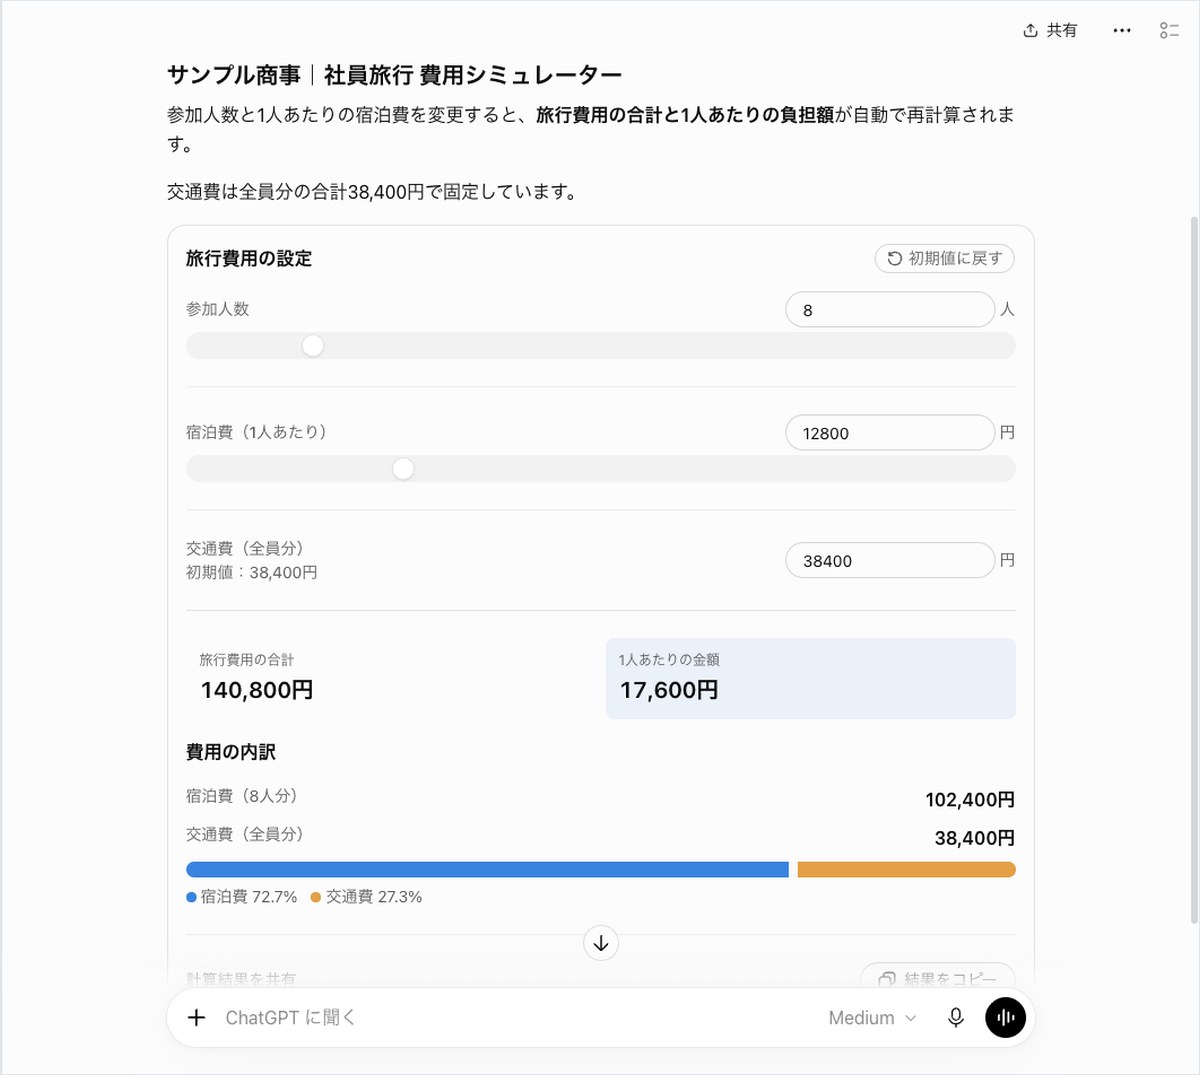The image size is (1200, 1075).
Task: Focus the ChatGPT に聞く prompt field
Action: point(510,1018)
